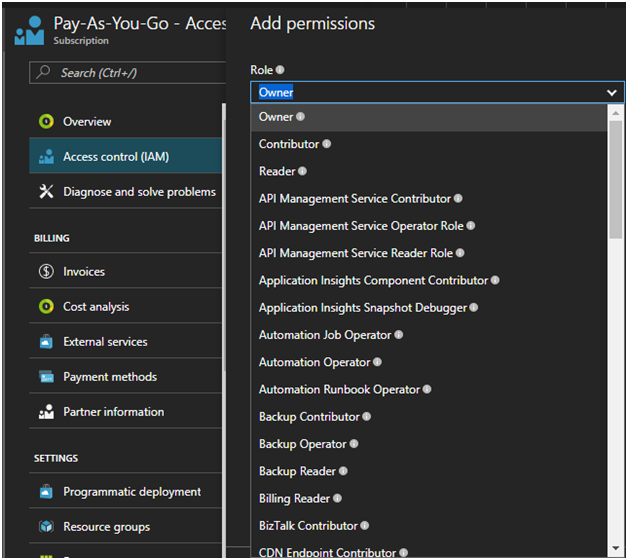Open External services

(x=125, y=342)
